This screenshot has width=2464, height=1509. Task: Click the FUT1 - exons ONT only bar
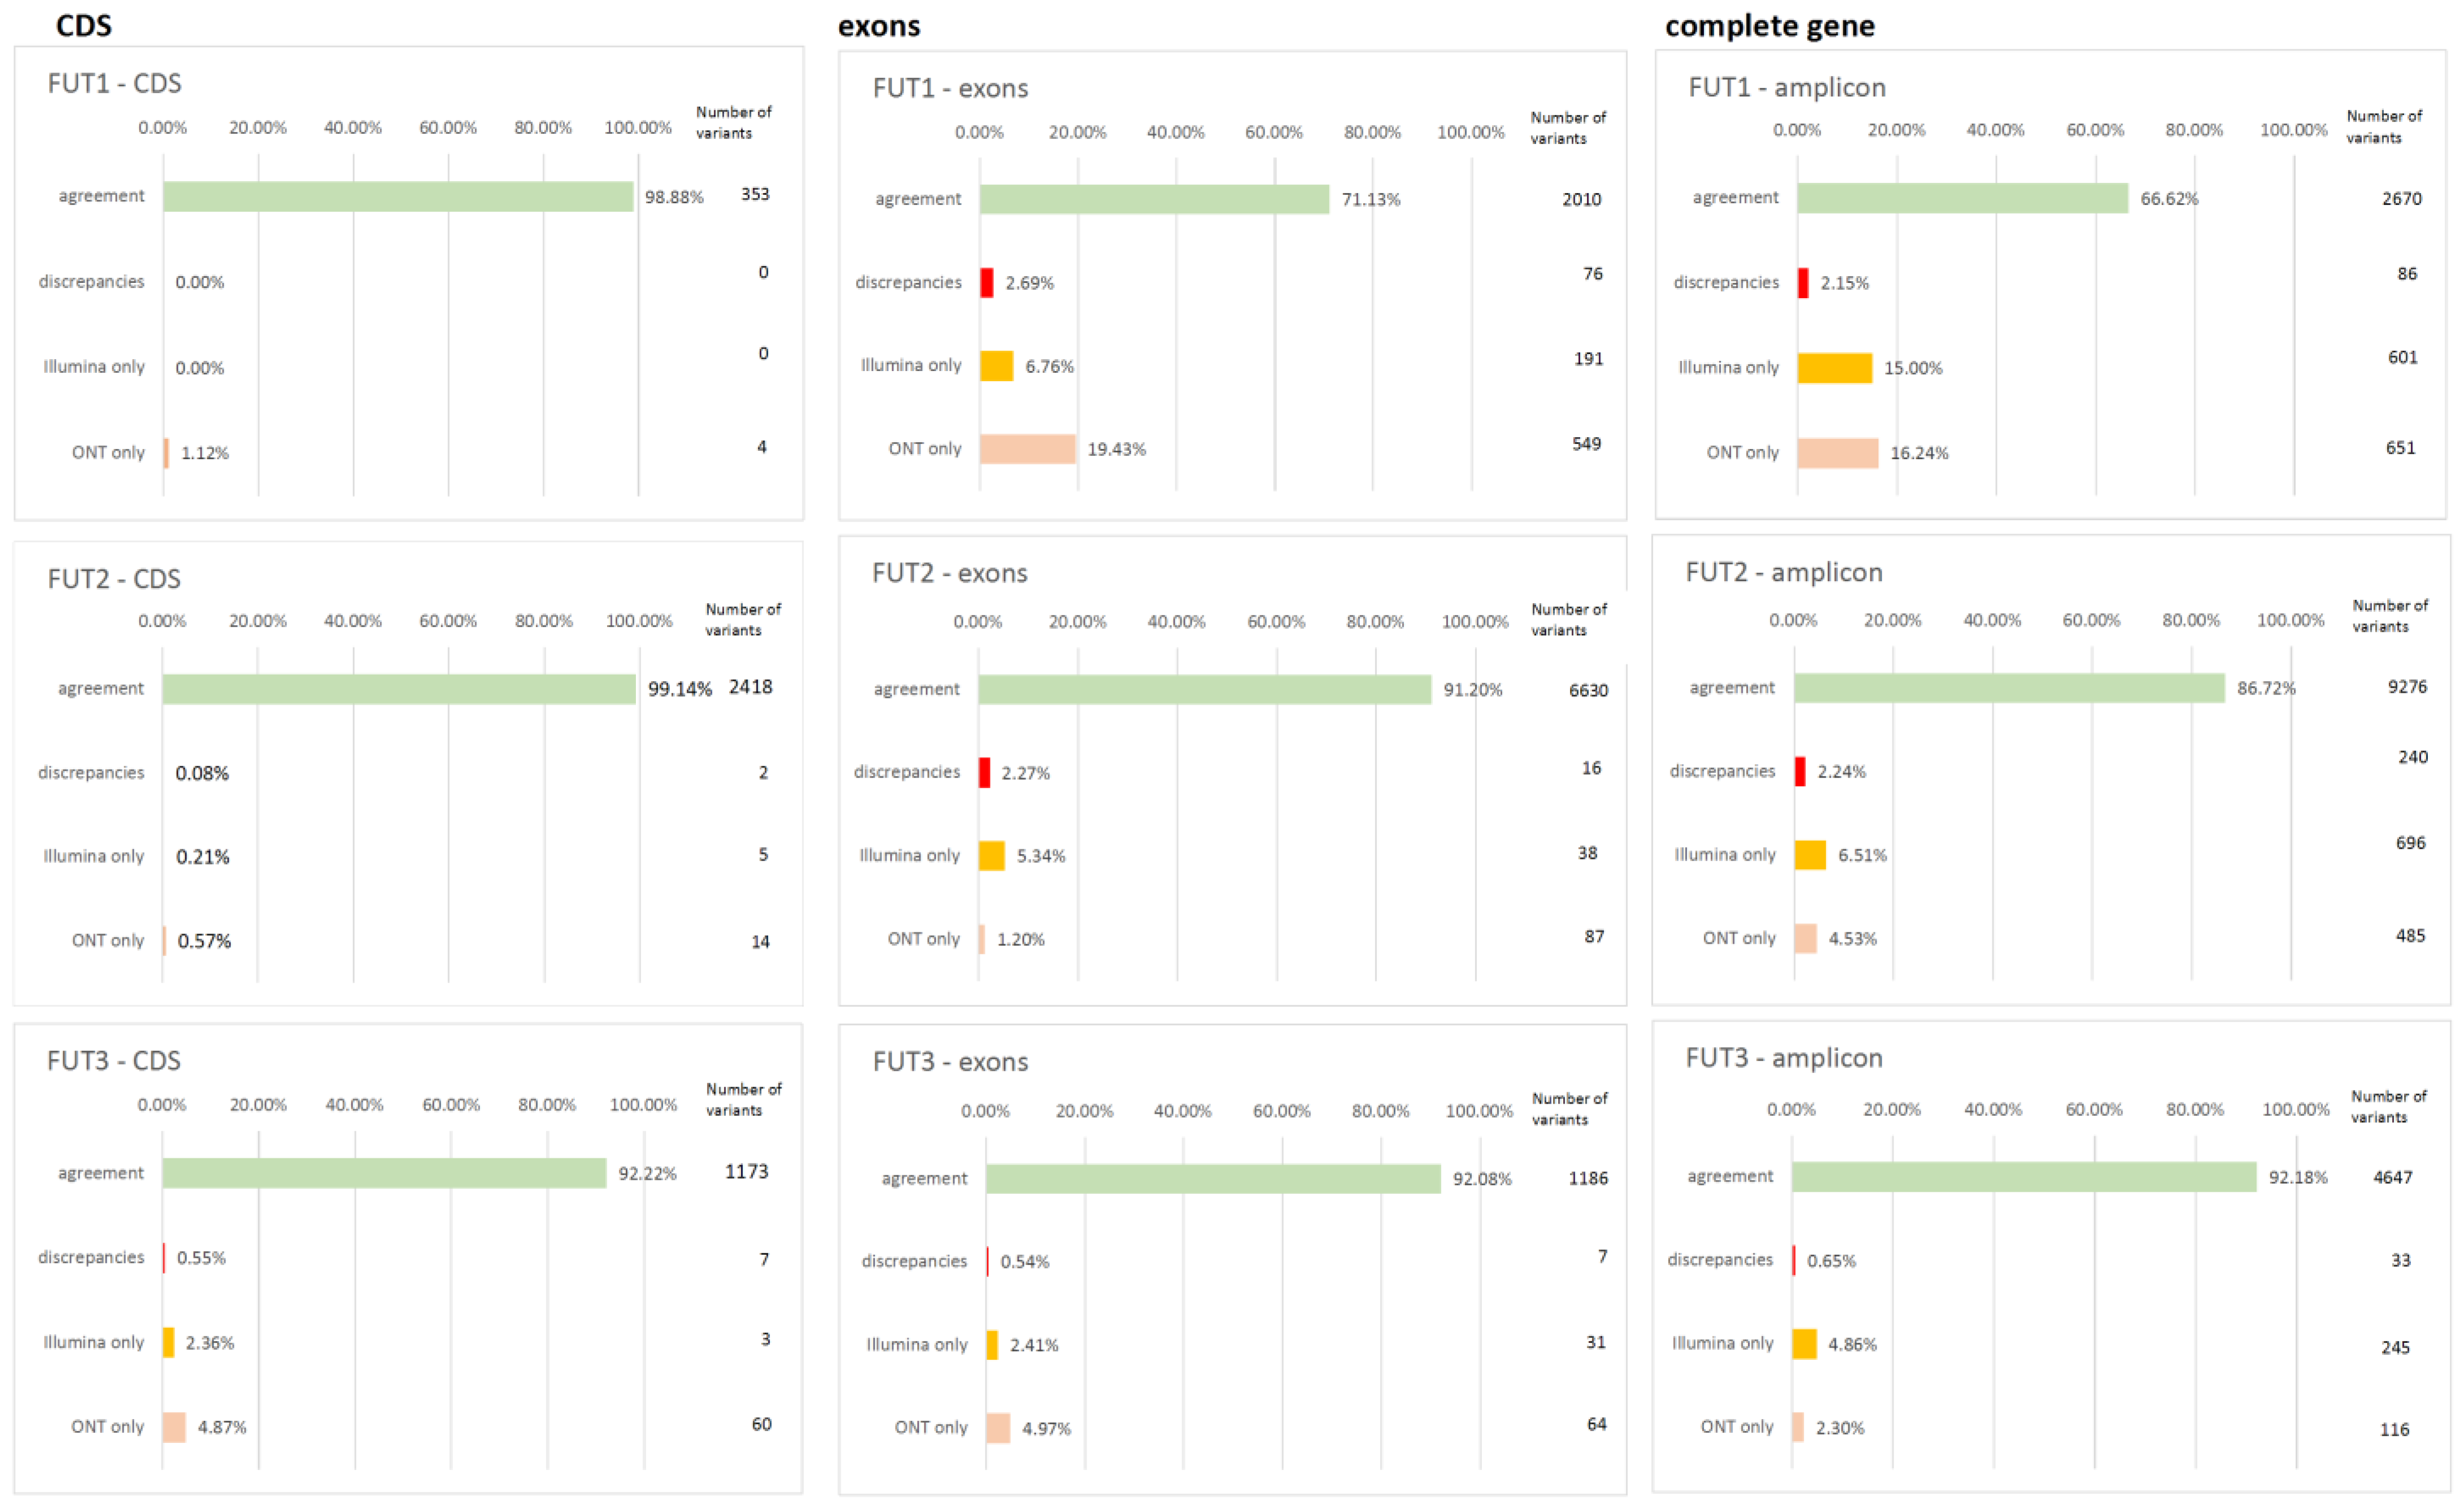pyautogui.click(x=1027, y=449)
